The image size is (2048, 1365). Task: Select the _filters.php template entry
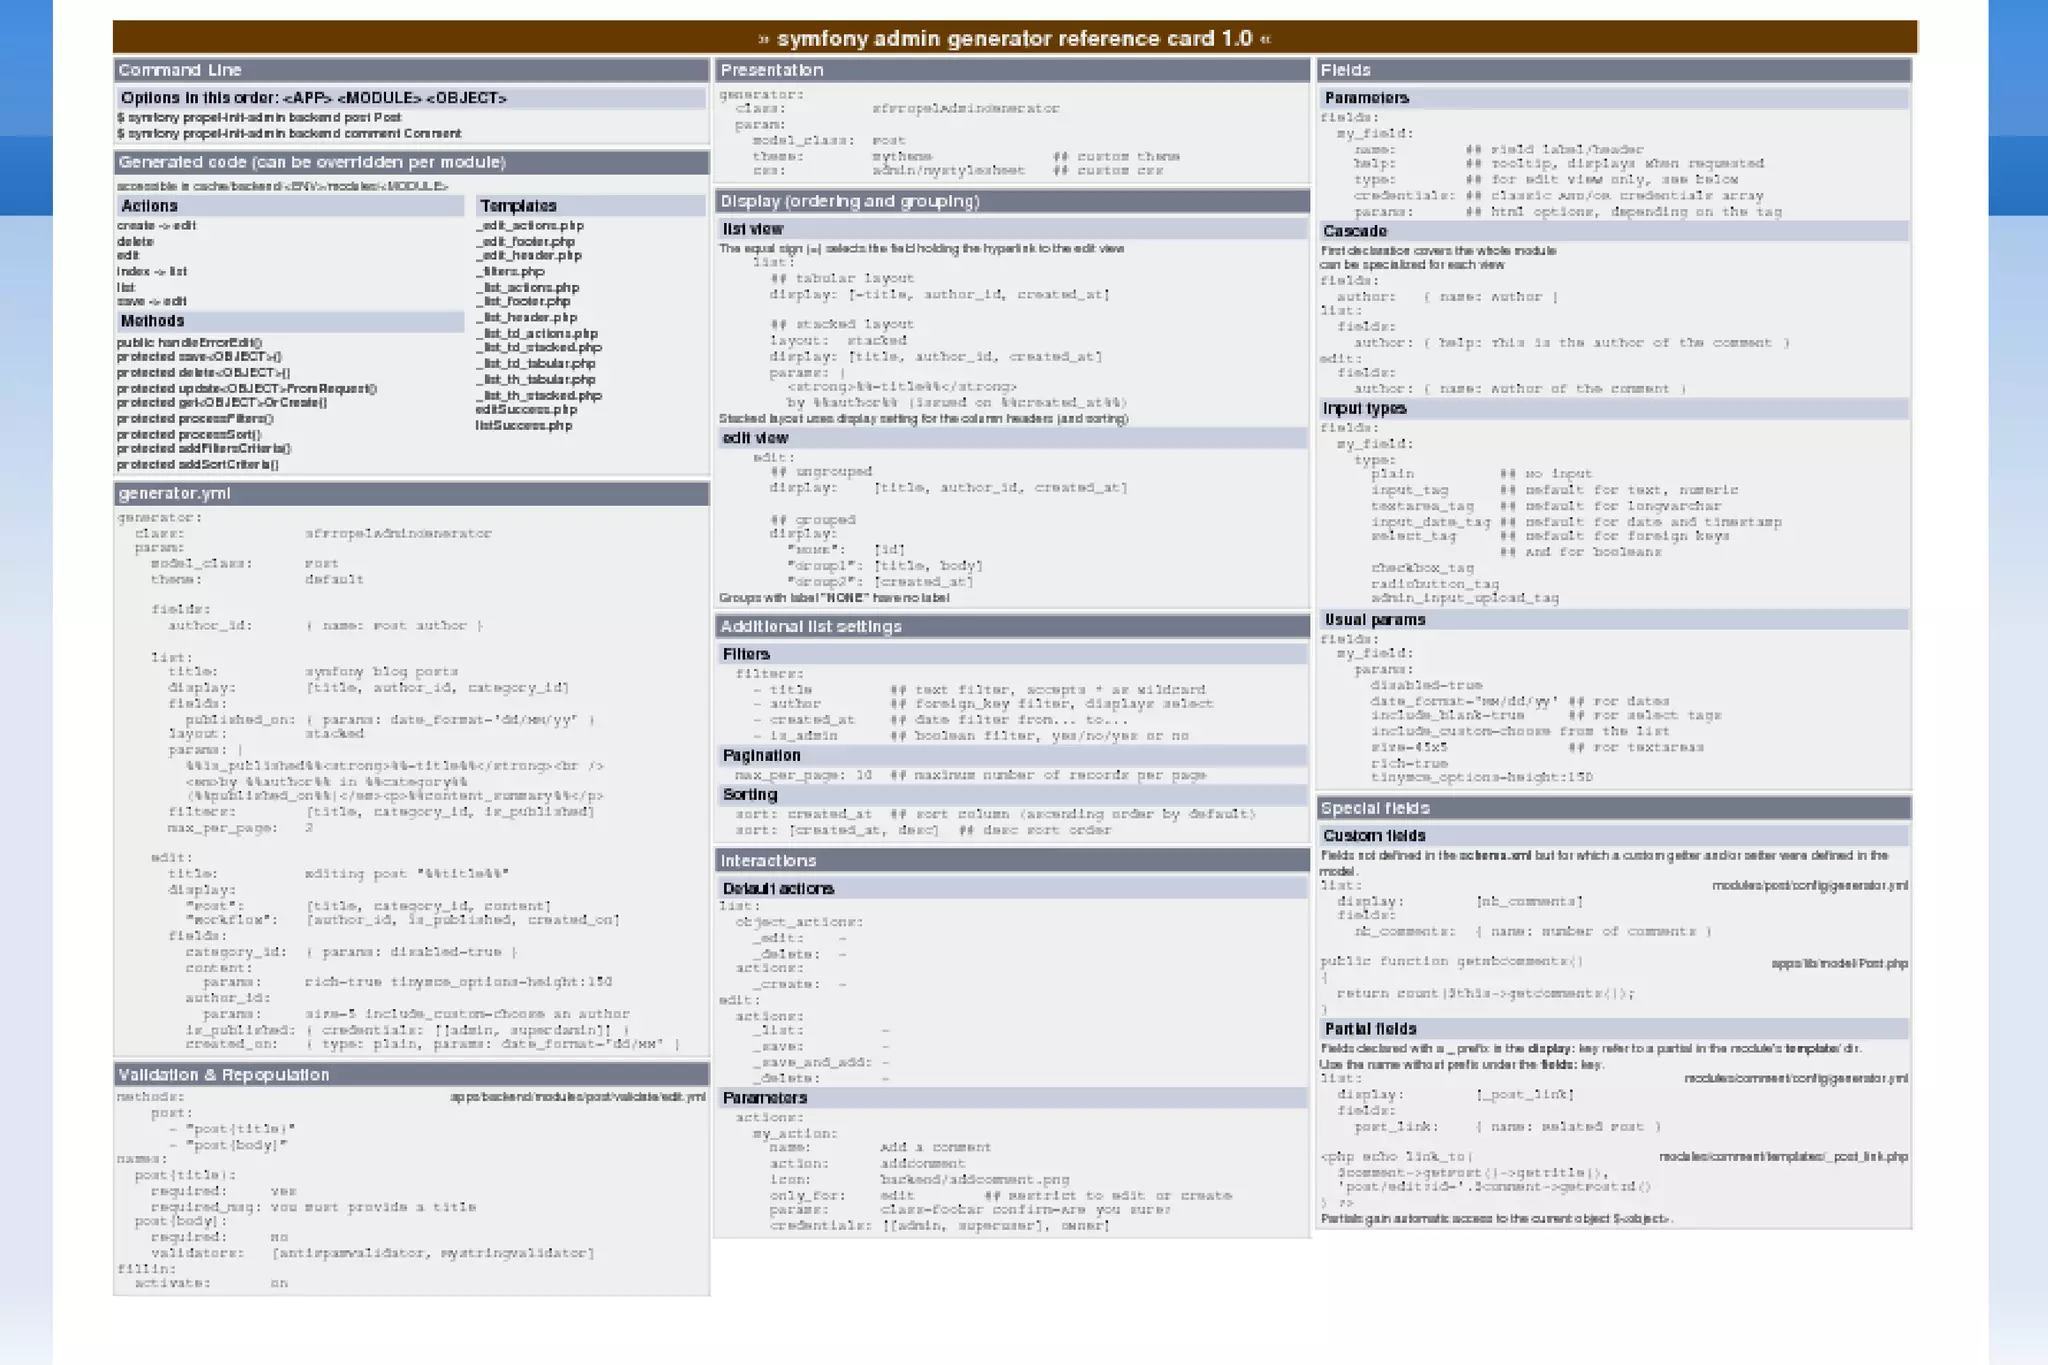point(510,271)
